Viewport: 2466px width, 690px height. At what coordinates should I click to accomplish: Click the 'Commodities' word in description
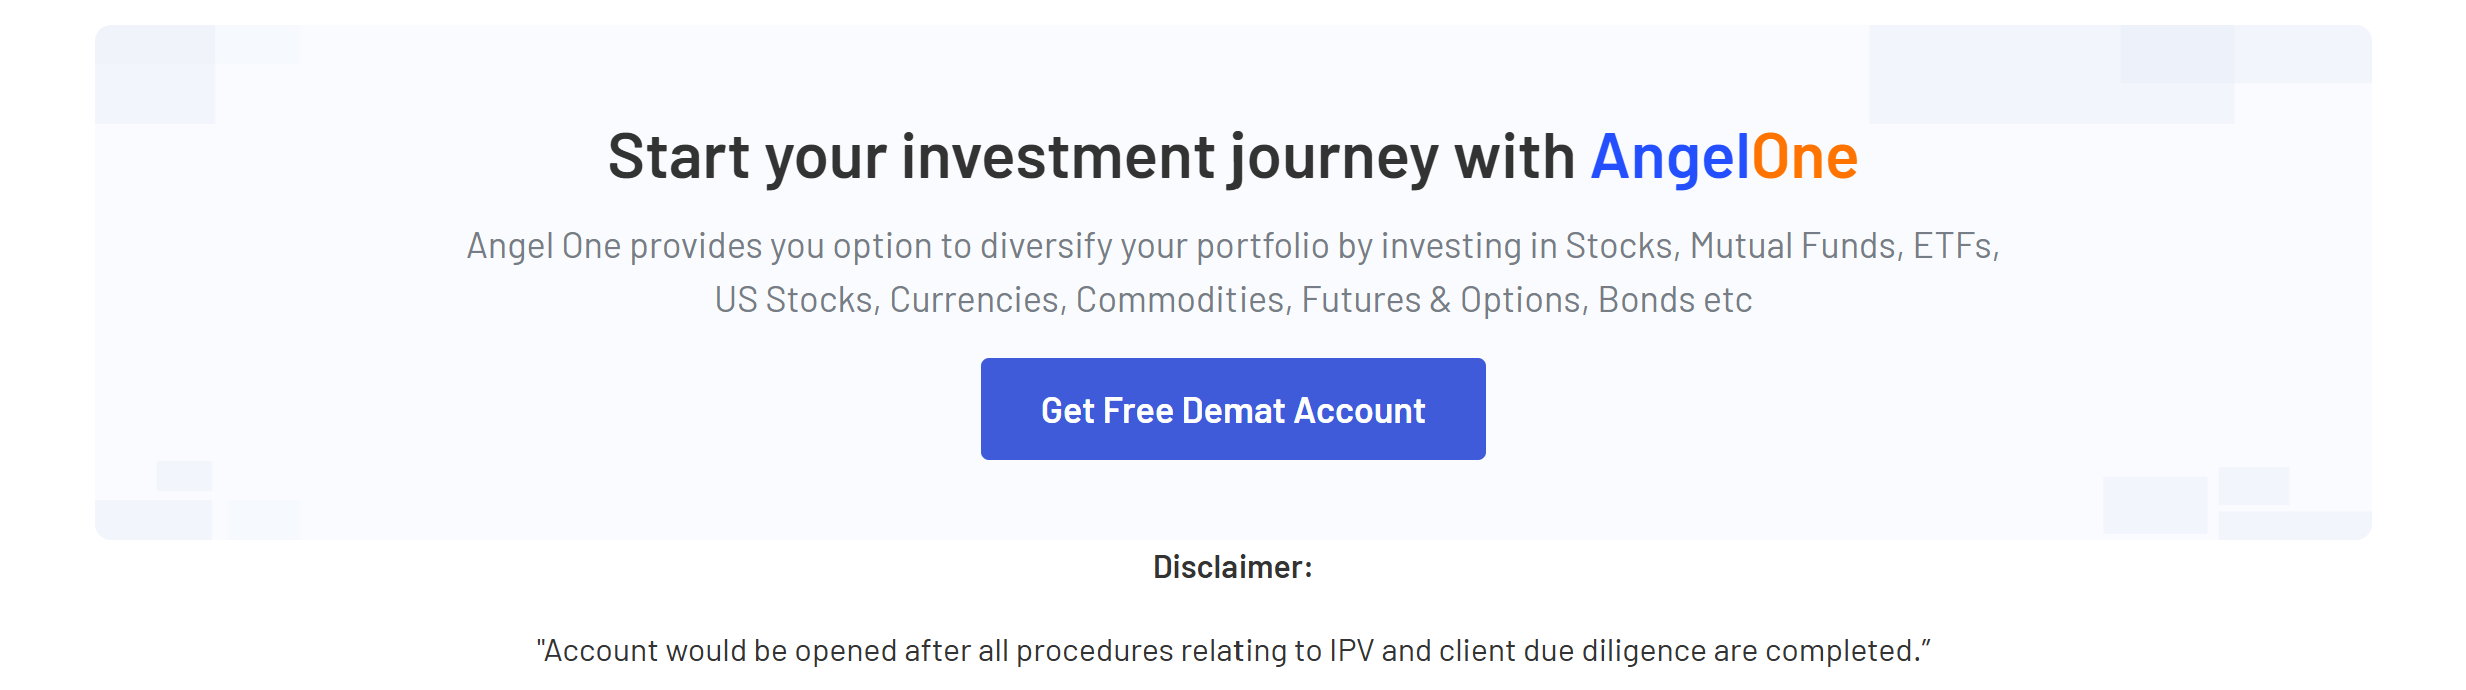[x=1181, y=300]
